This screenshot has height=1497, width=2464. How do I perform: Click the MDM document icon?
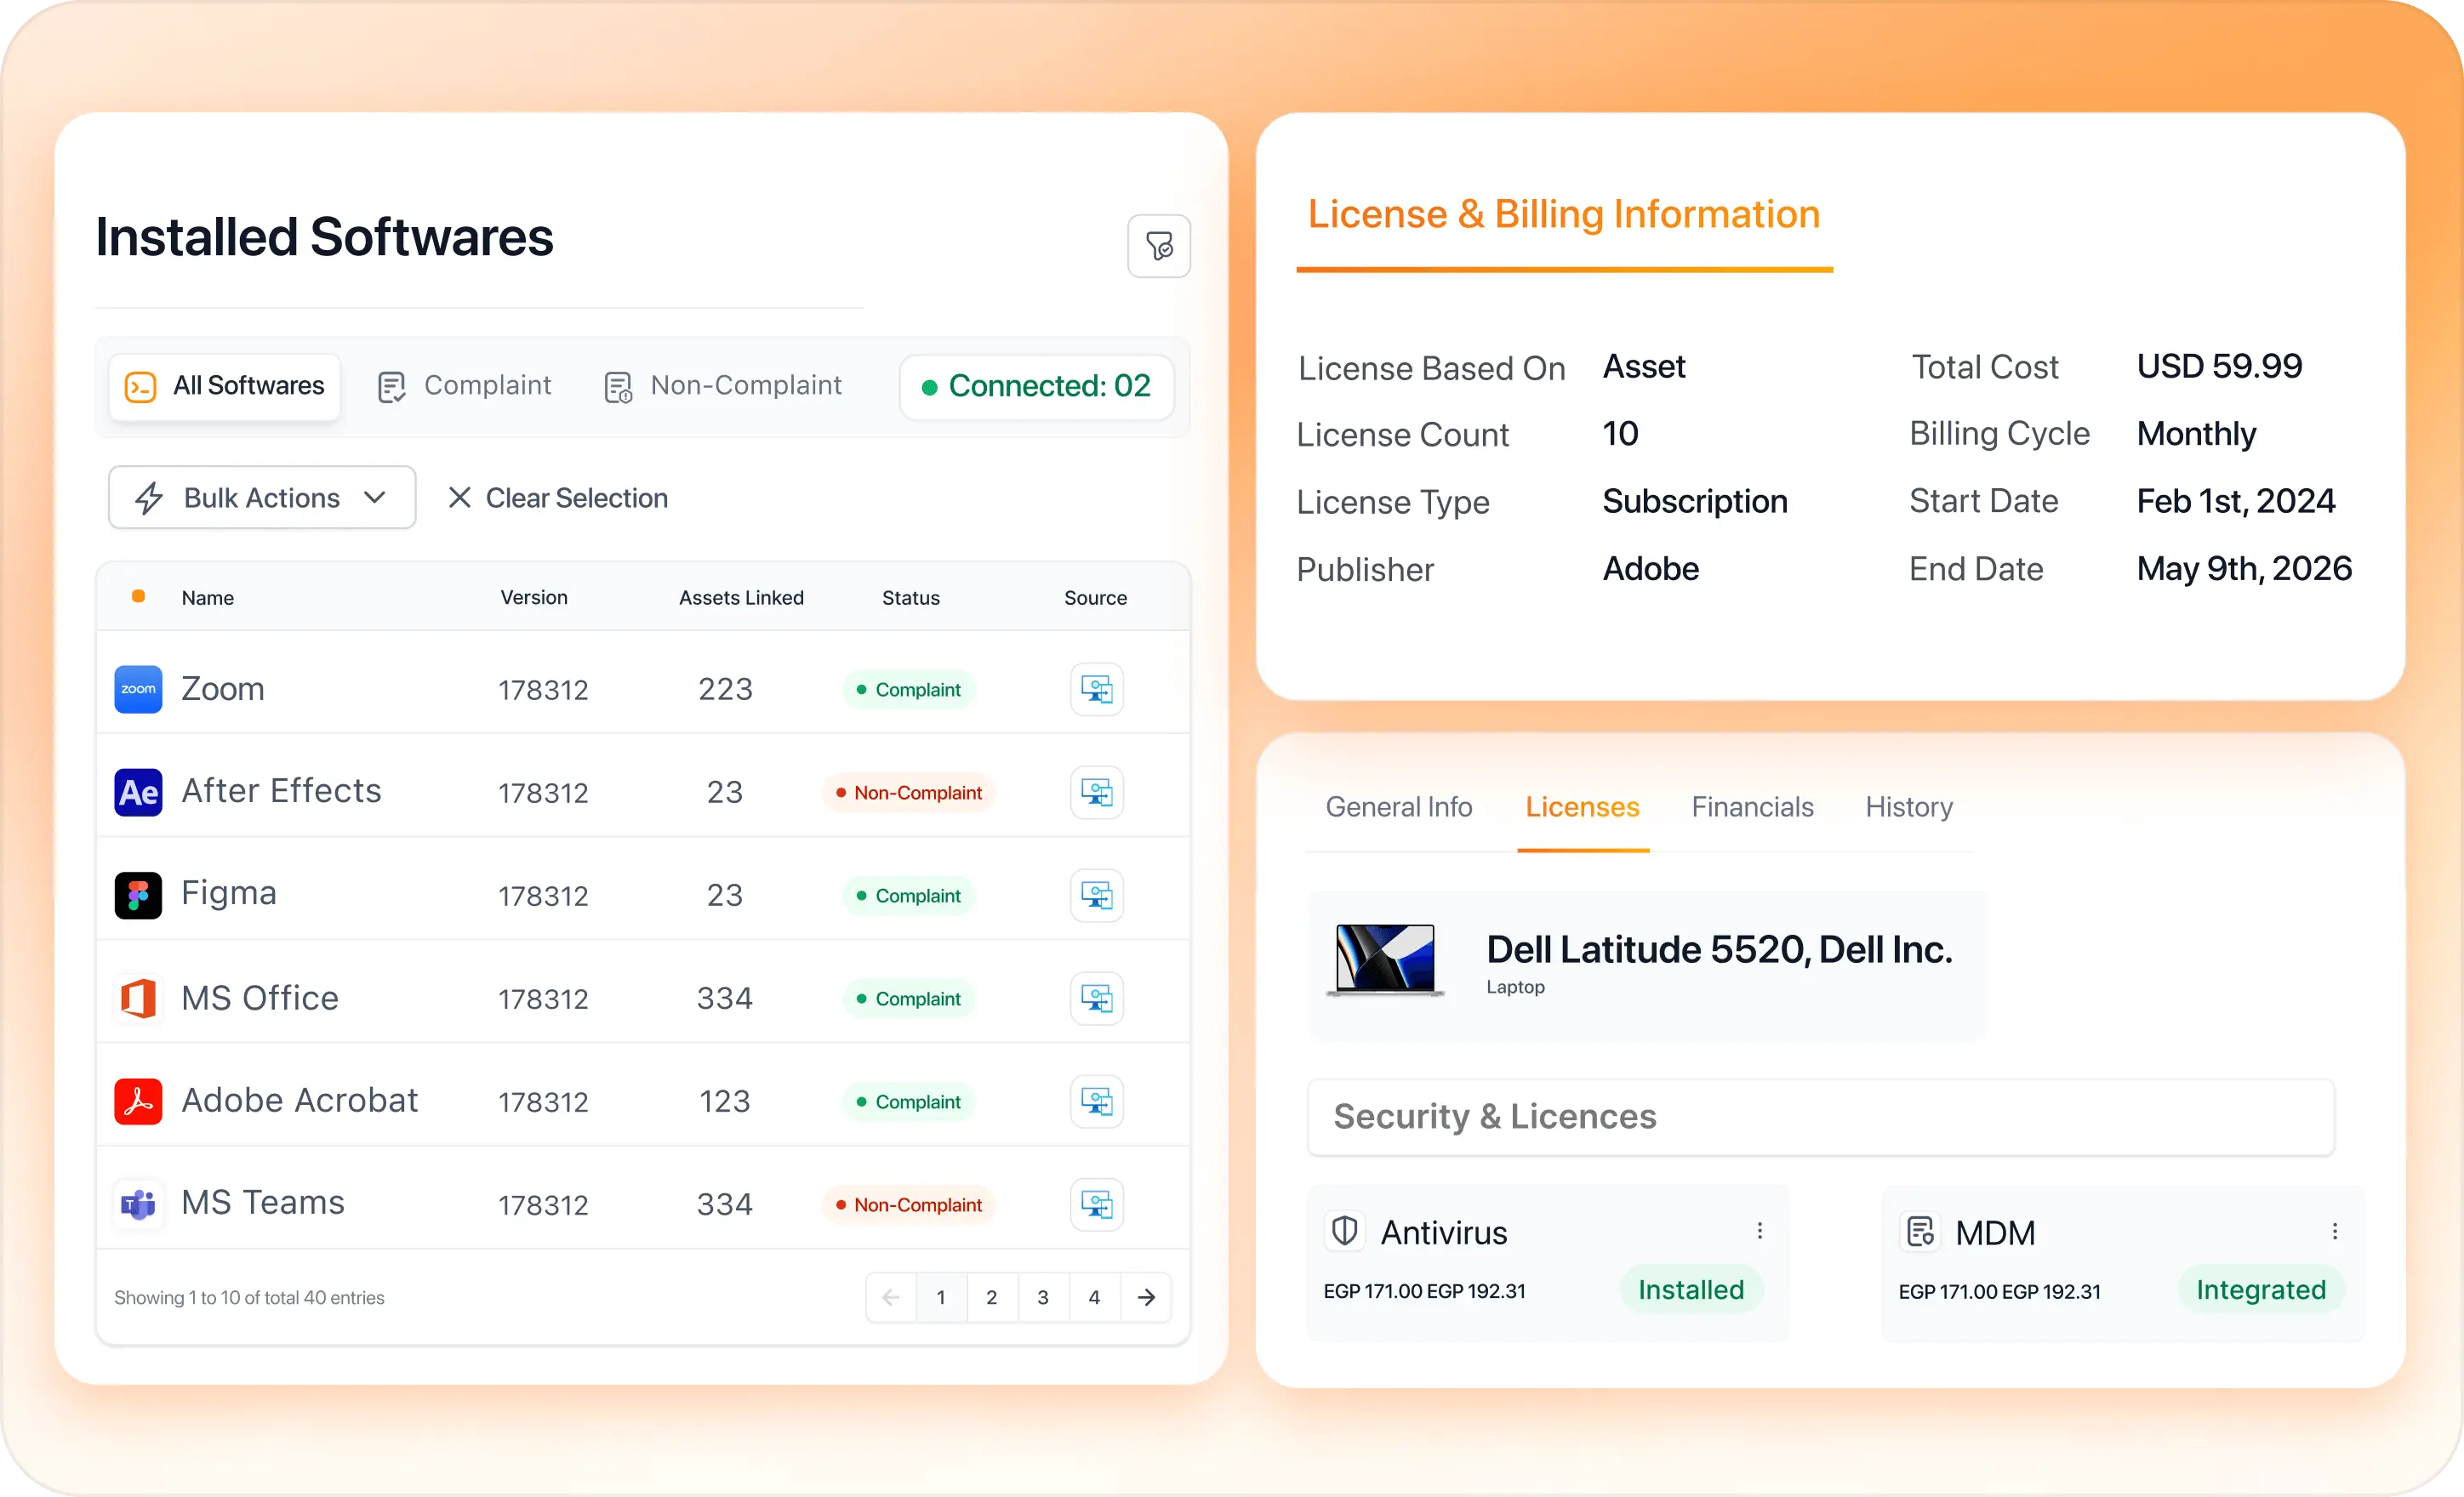click(1920, 1231)
